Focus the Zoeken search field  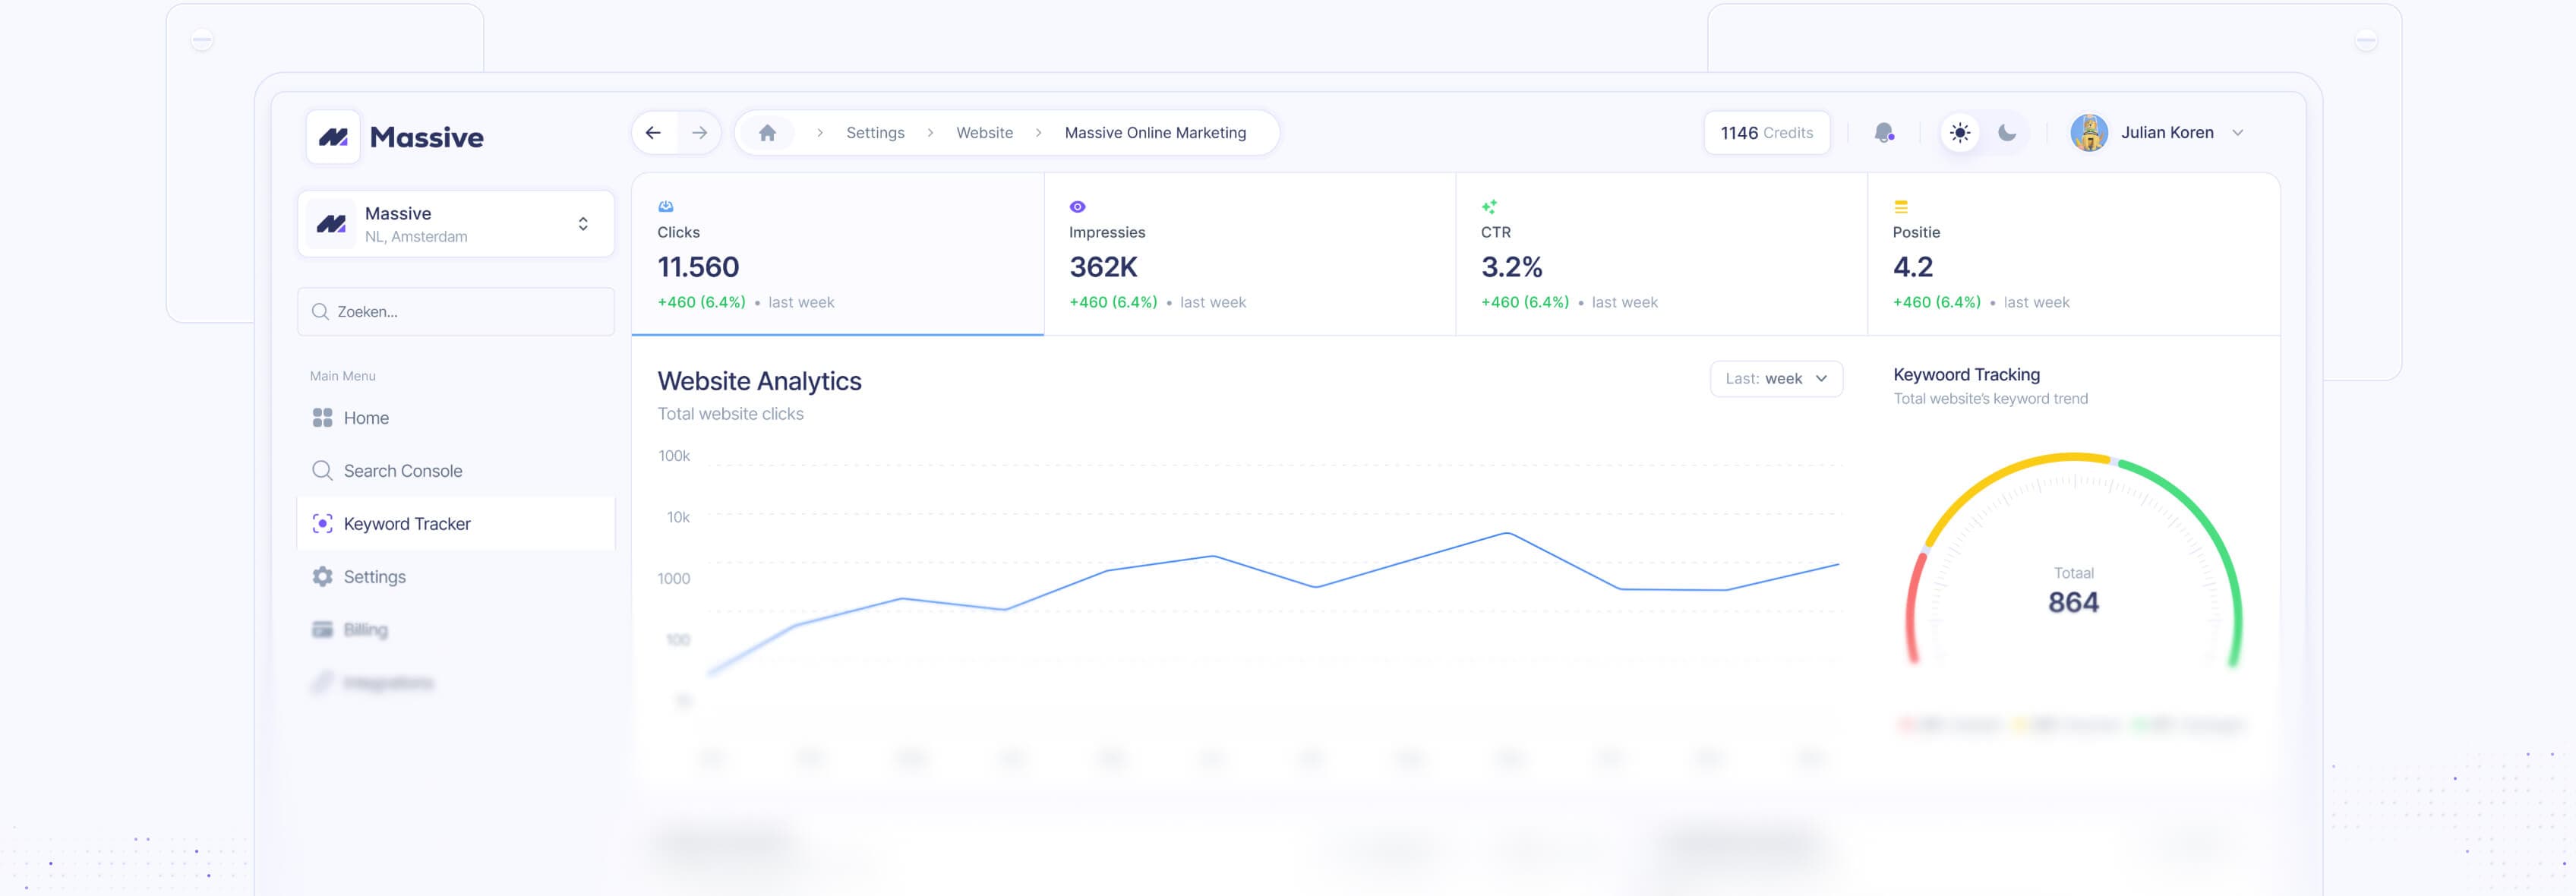[456, 312]
